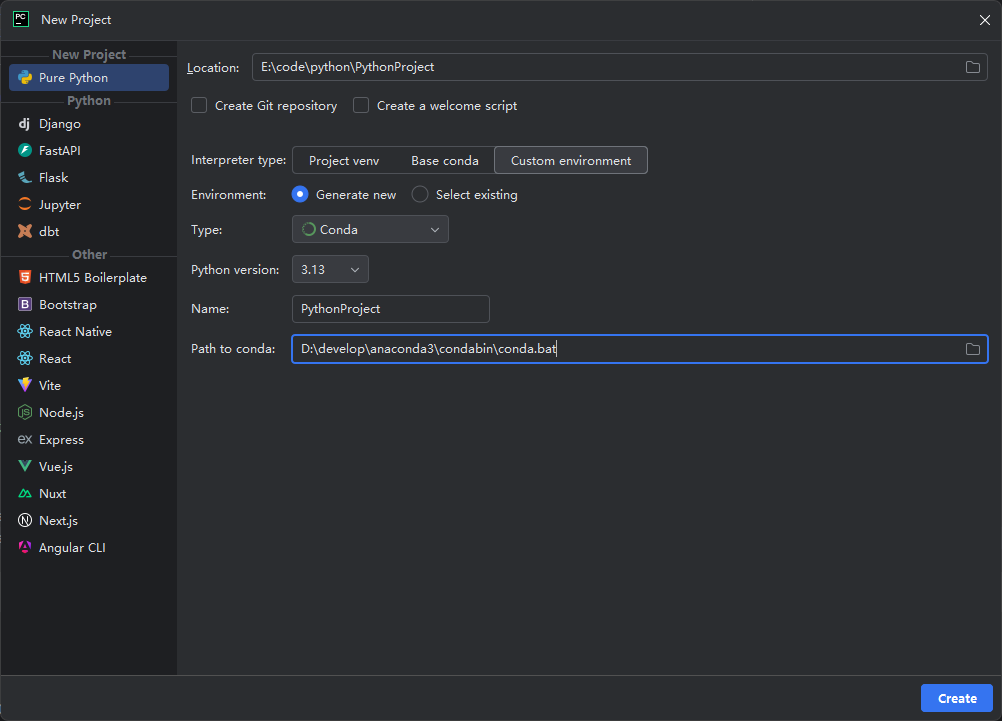
Task: Browse for project location folder
Action: click(973, 67)
